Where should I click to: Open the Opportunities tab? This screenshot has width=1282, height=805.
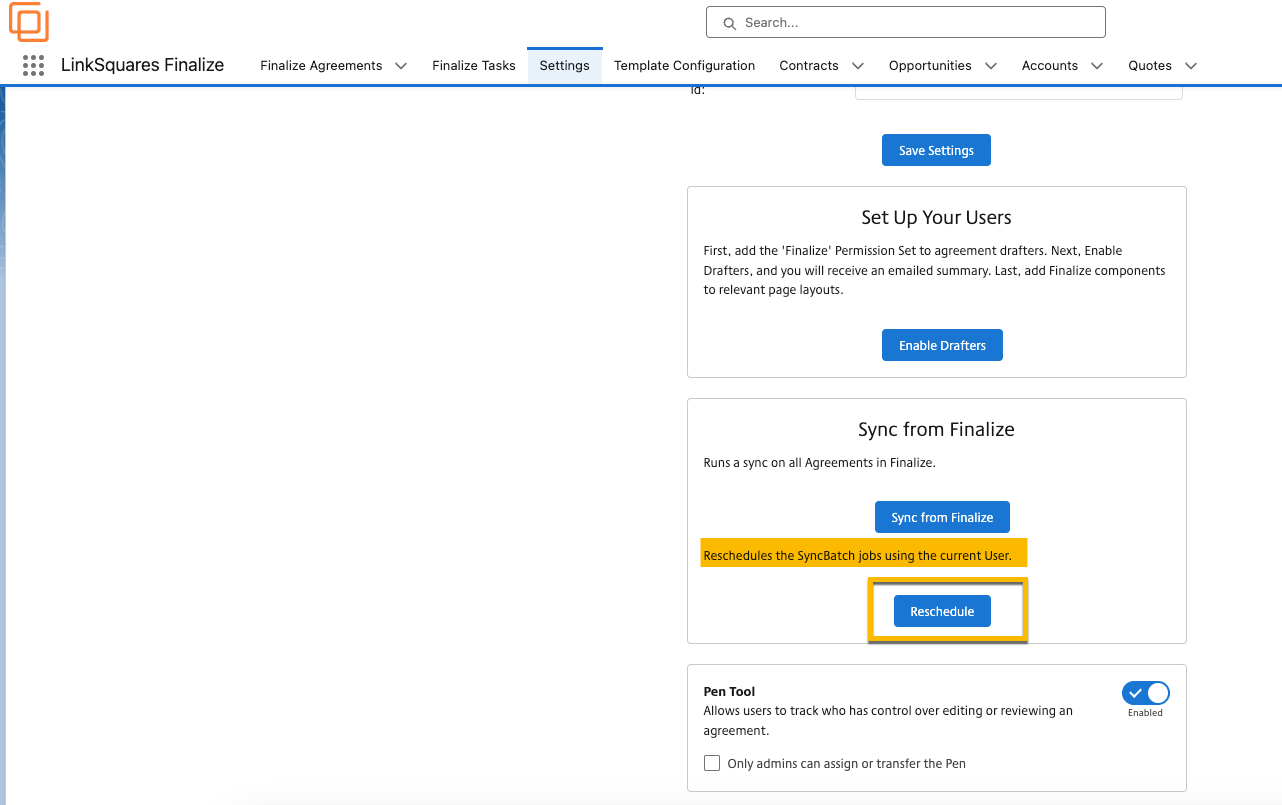(930, 65)
